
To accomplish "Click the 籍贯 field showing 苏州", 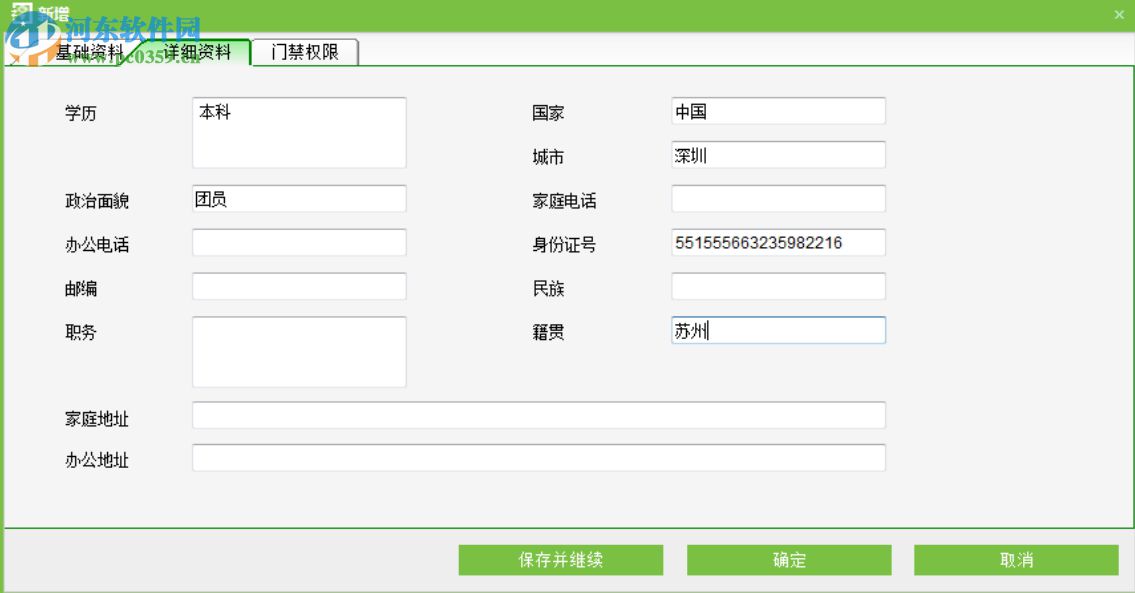I will pos(777,331).
